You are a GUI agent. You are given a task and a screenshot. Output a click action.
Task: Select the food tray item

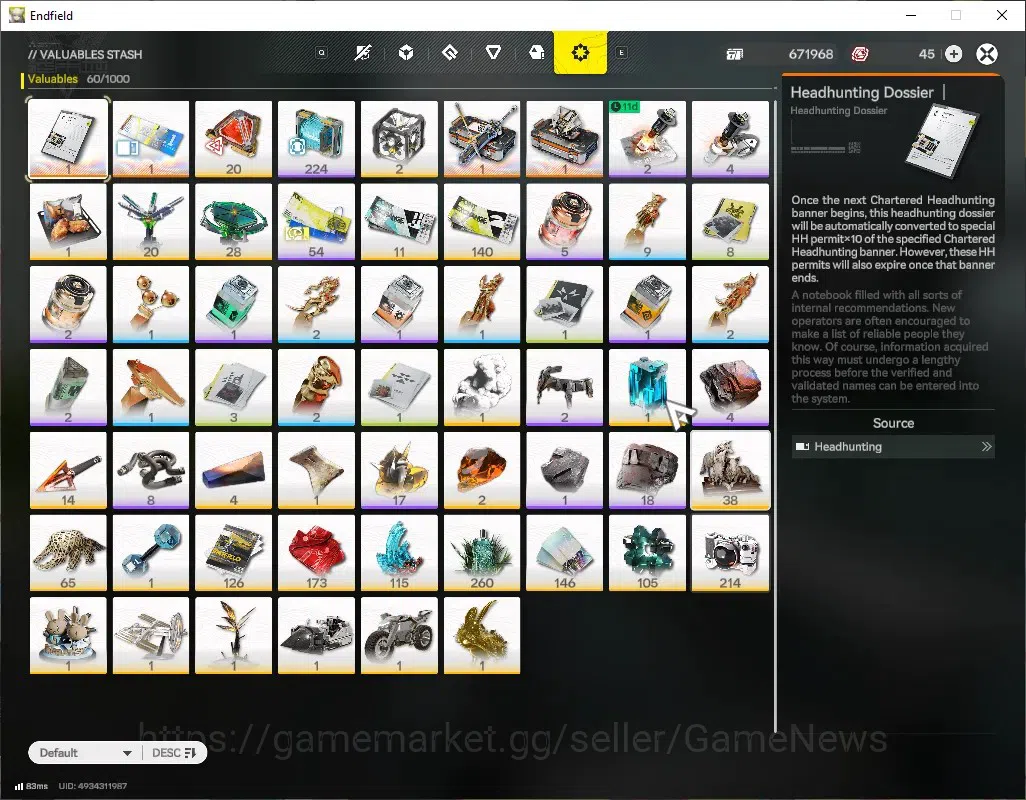(x=68, y=222)
